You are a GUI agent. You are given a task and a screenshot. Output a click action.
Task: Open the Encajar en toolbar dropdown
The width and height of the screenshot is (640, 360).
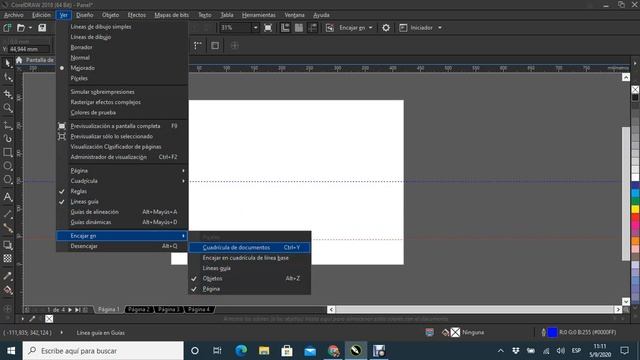point(371,28)
